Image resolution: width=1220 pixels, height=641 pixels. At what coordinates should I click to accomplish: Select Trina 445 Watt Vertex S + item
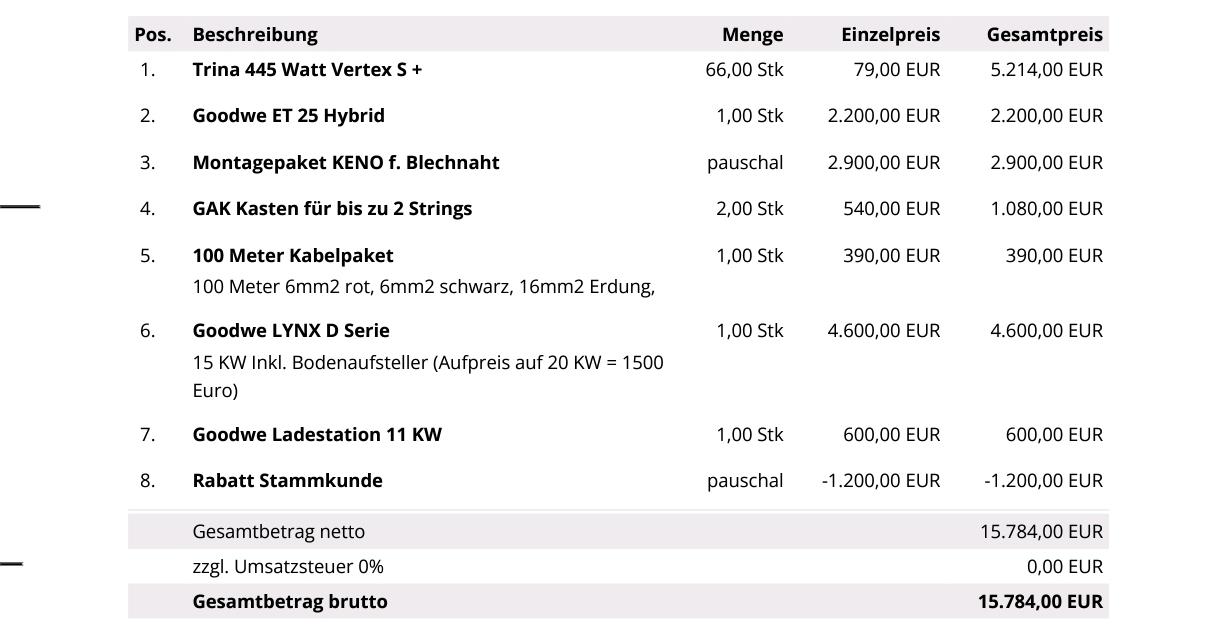tap(307, 70)
